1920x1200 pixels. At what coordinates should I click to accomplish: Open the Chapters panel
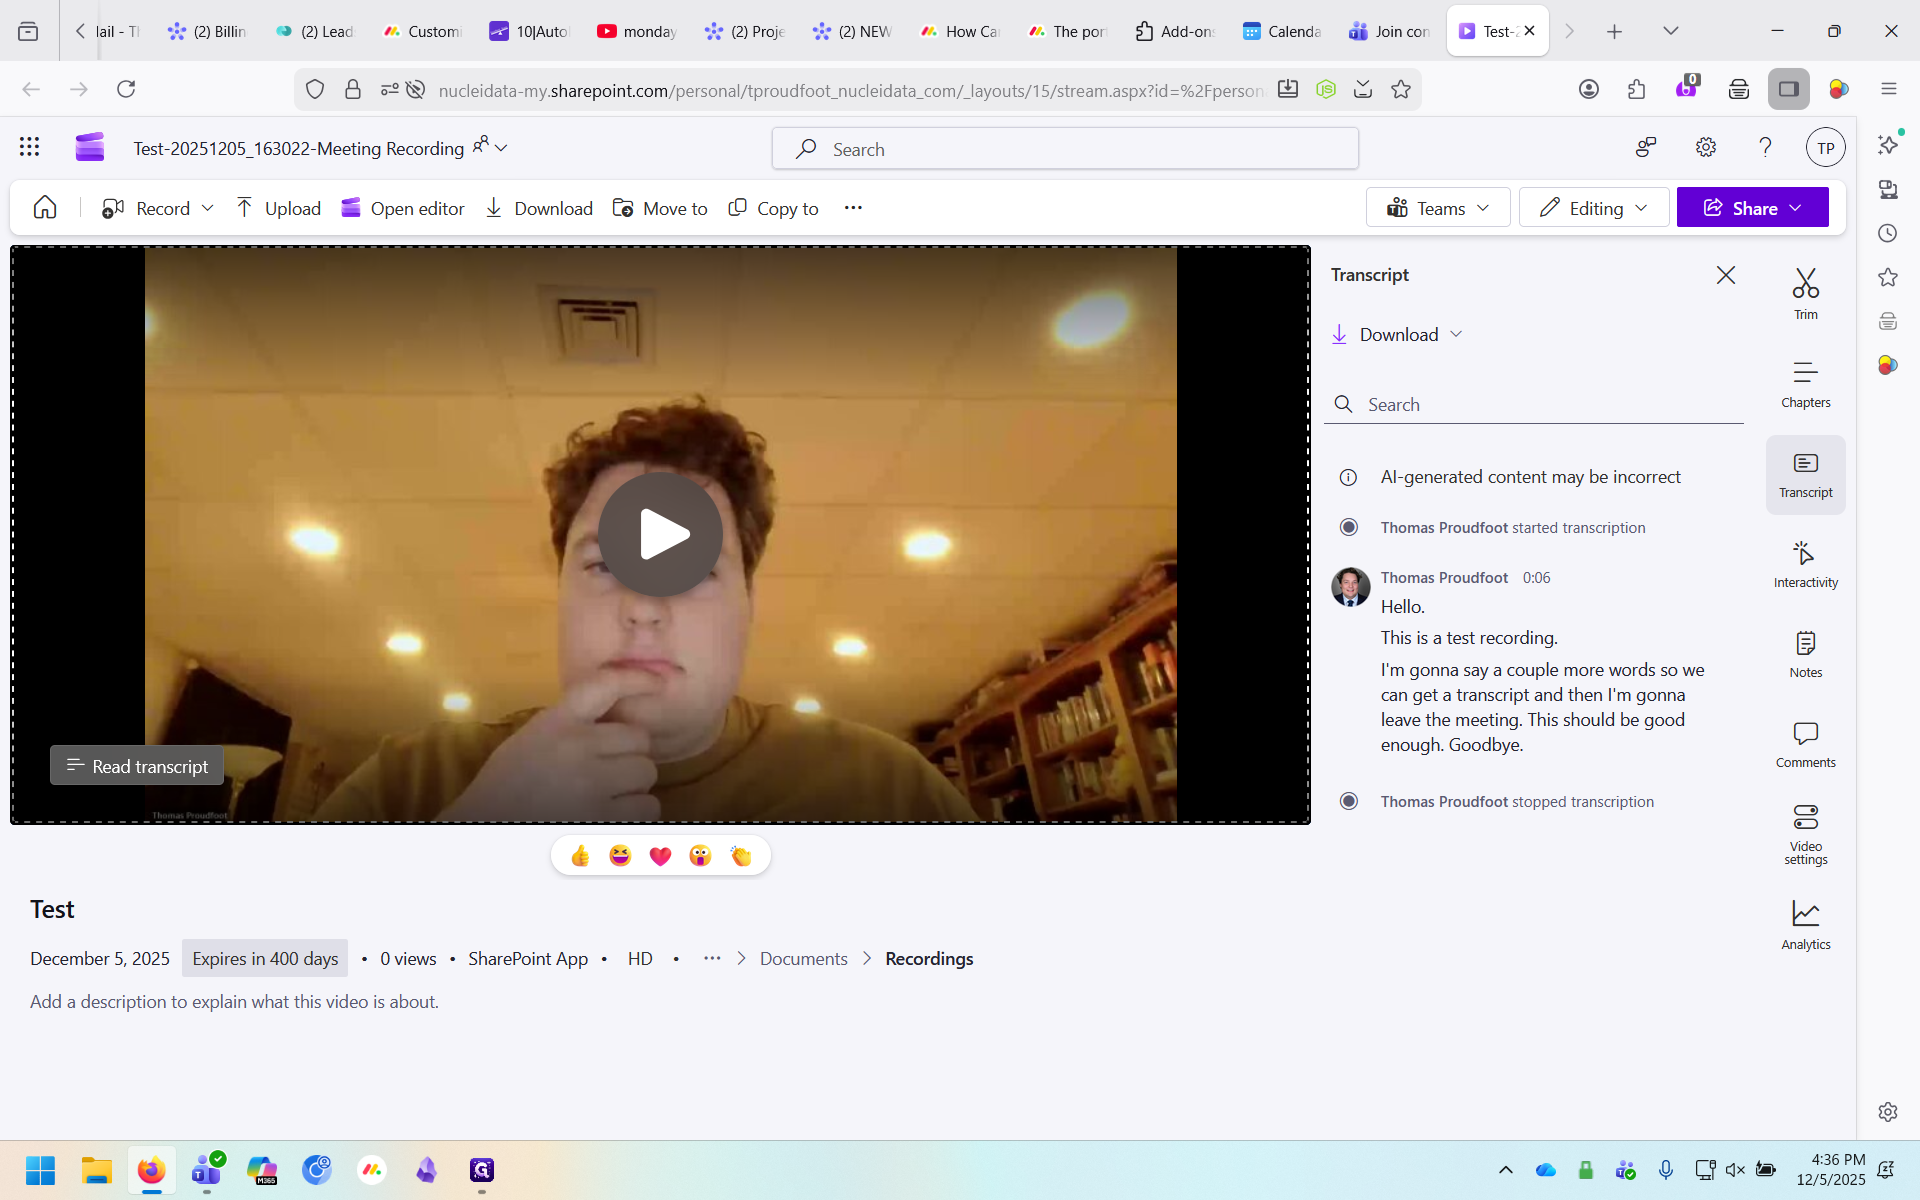[x=1805, y=384]
